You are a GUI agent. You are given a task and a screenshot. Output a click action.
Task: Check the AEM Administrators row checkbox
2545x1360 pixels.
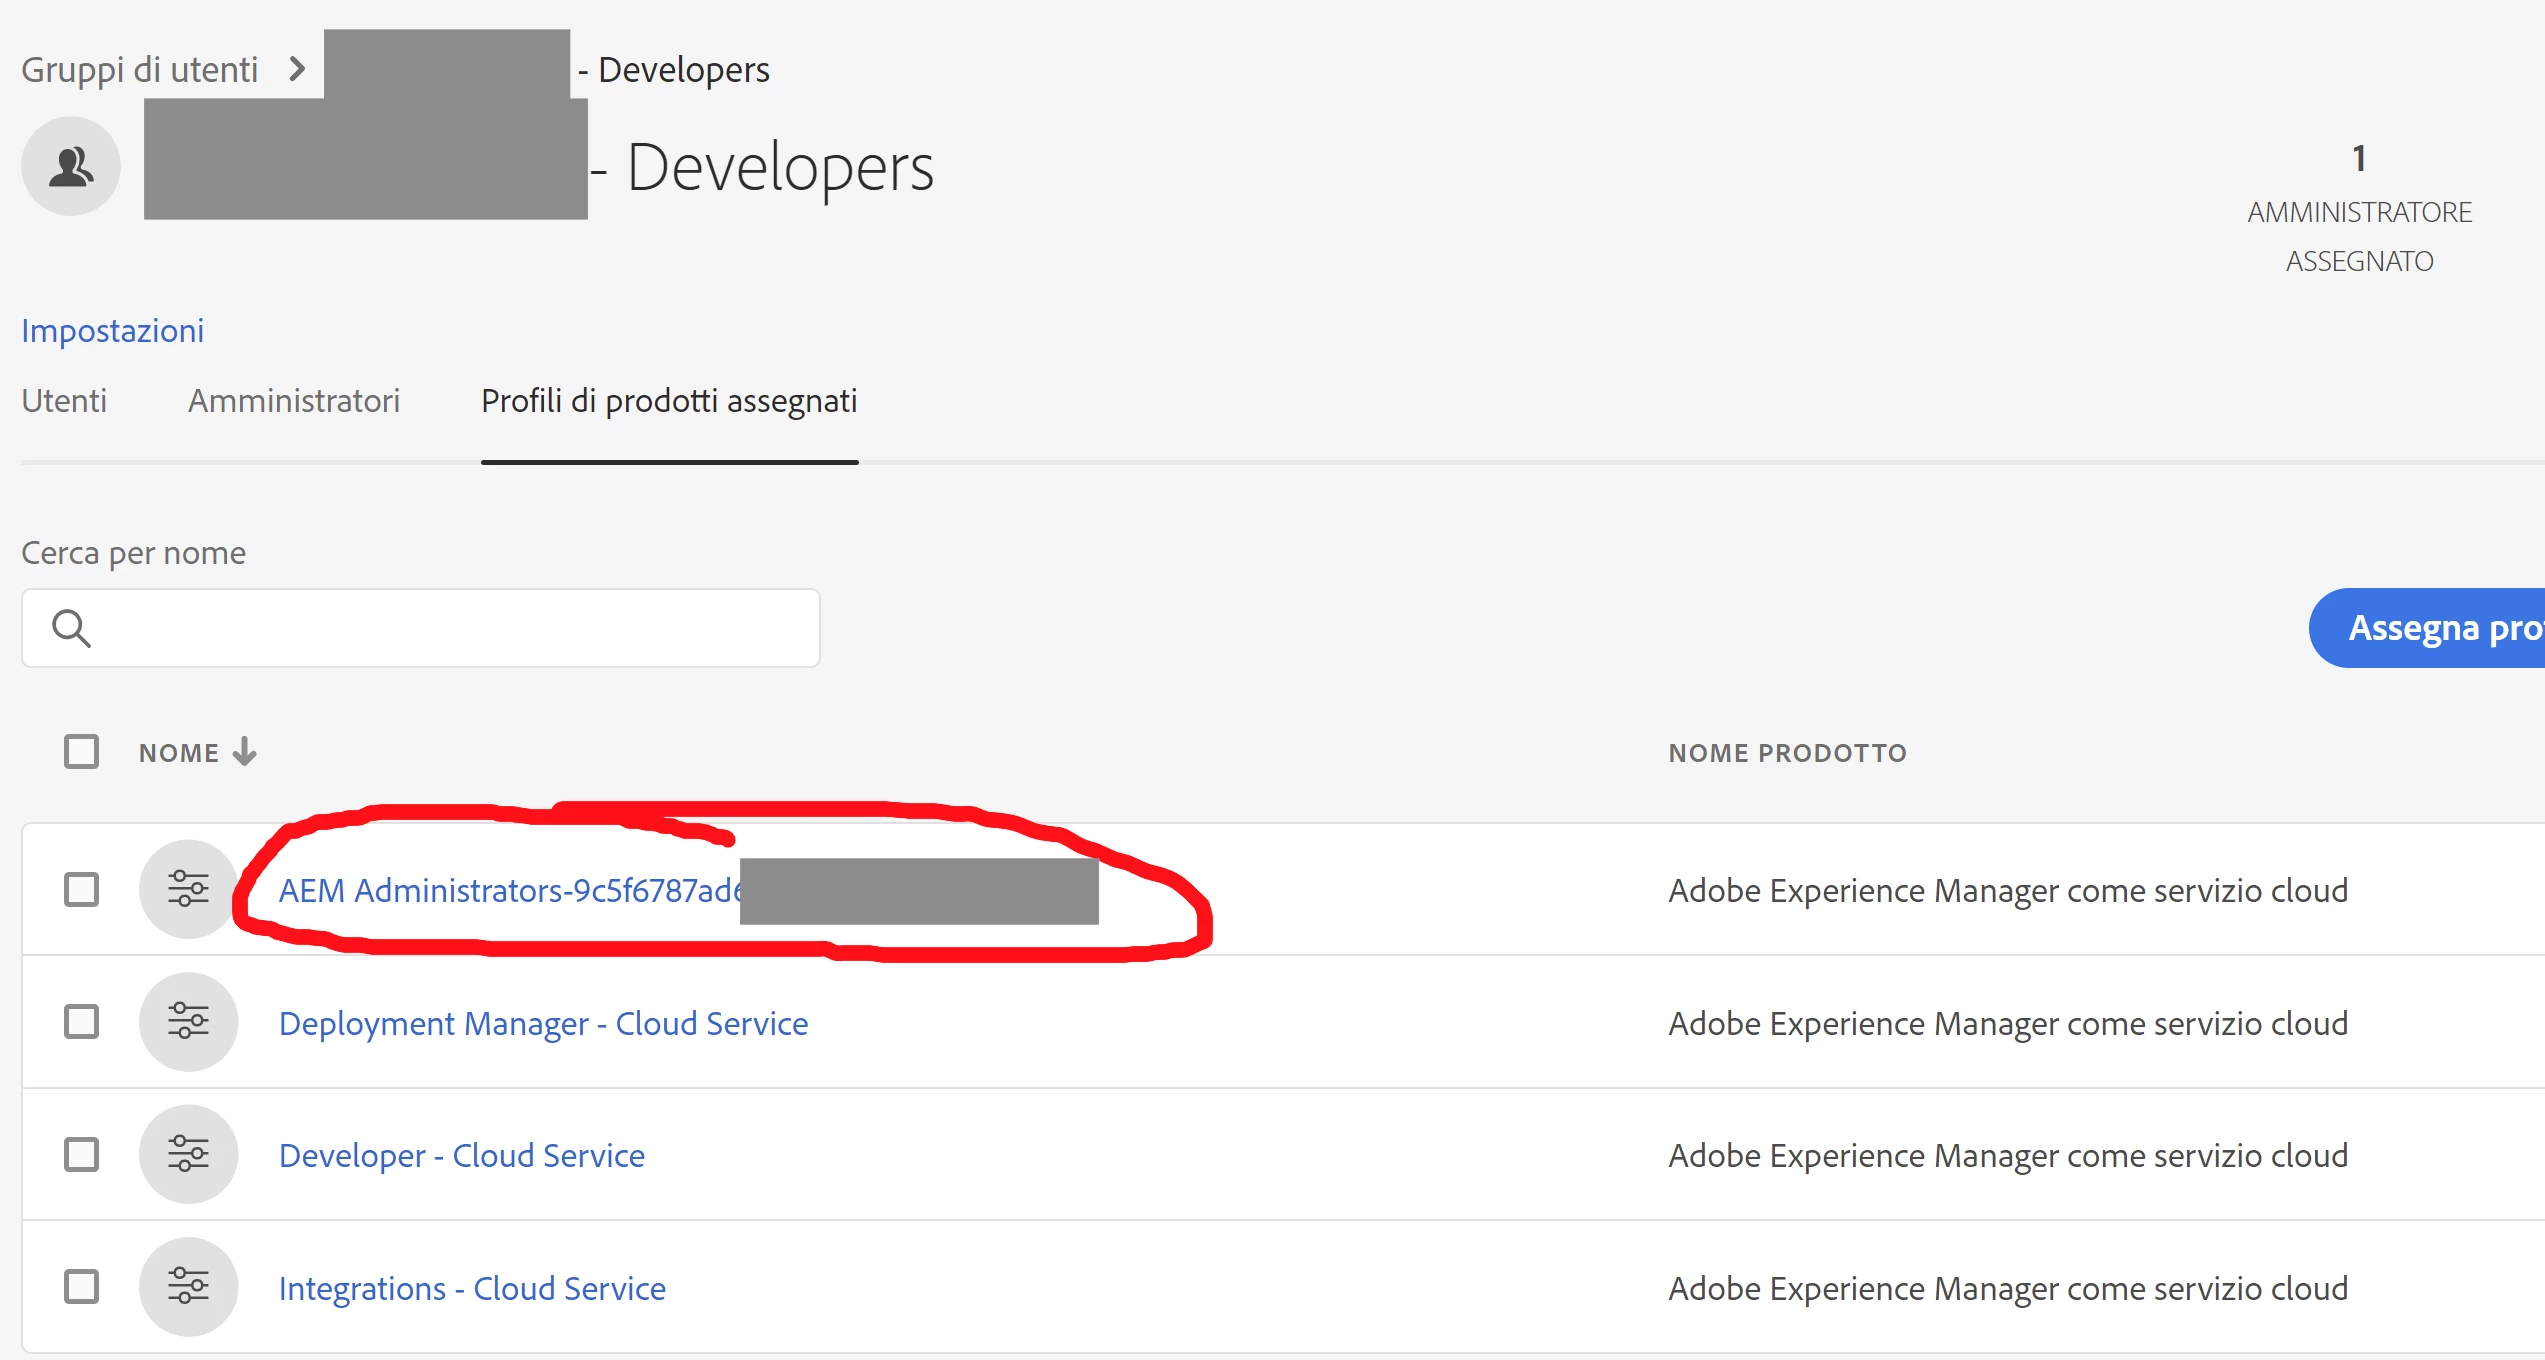pyautogui.click(x=81, y=889)
